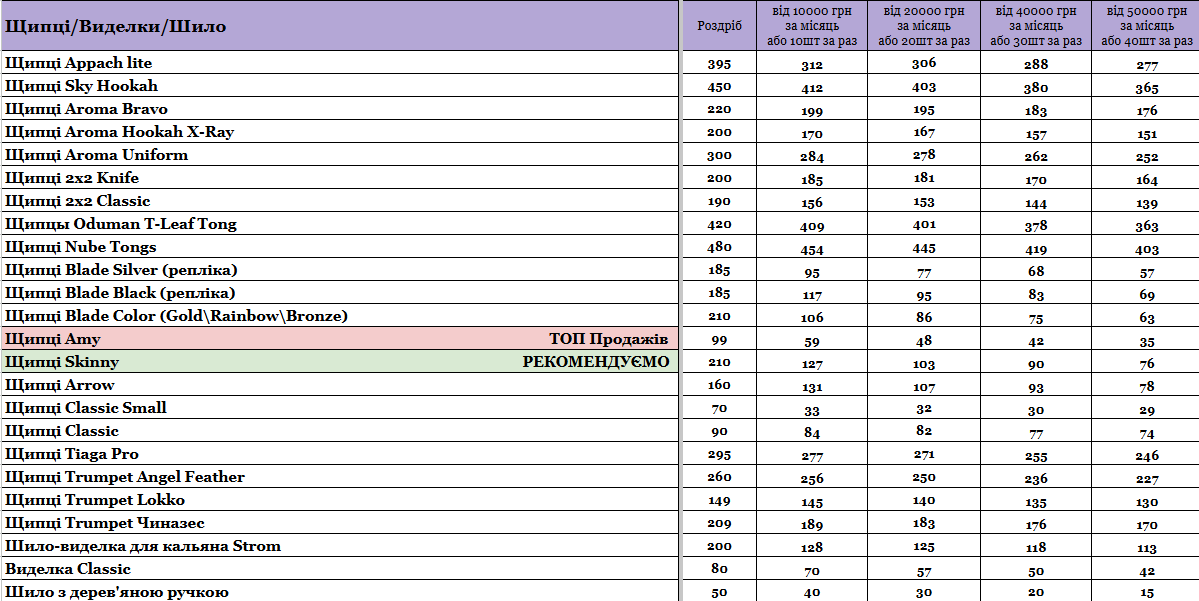Select the 'від 50000 грн' column header
The height and width of the screenshot is (601, 1199).
coord(1146,26)
